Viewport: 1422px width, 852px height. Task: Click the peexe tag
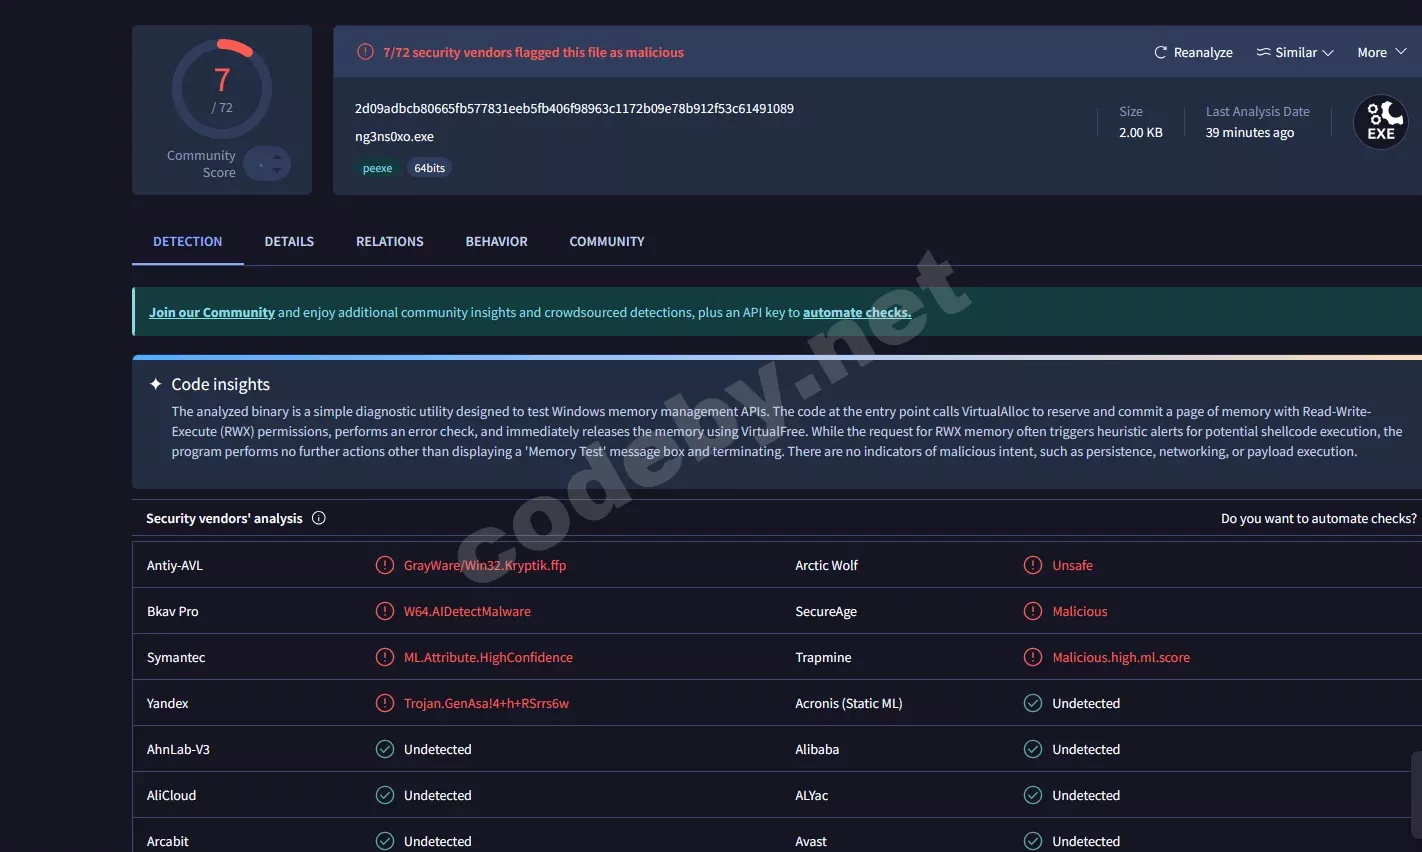[x=377, y=168]
